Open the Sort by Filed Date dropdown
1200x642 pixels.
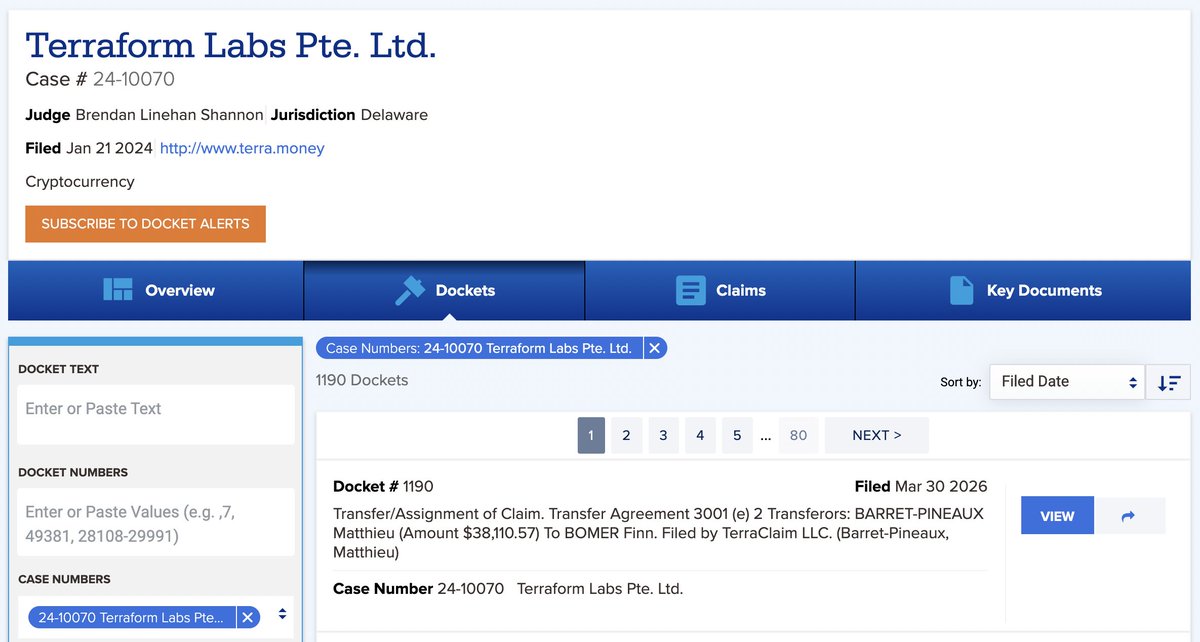[1067, 382]
